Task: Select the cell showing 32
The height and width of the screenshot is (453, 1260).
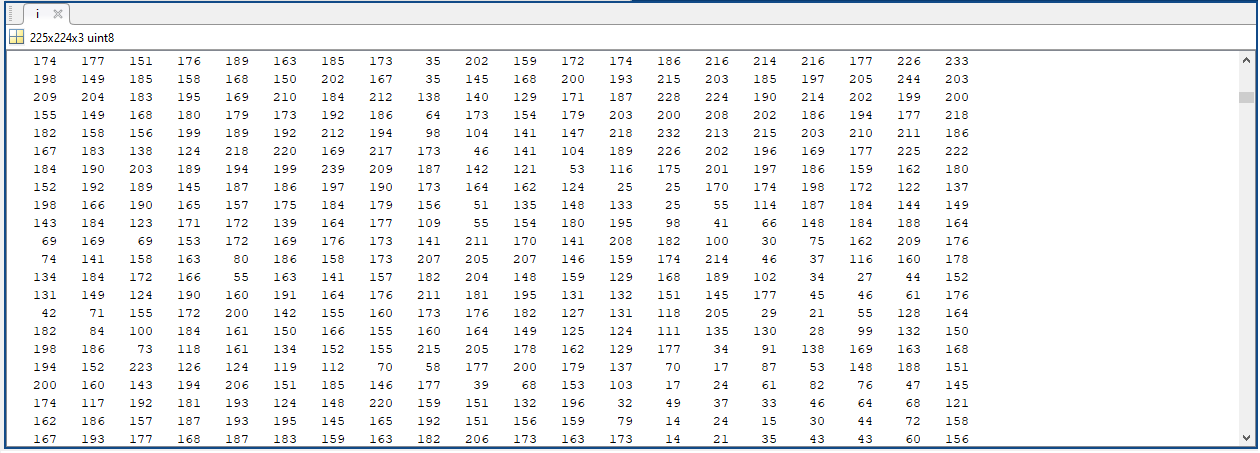Action: point(625,403)
